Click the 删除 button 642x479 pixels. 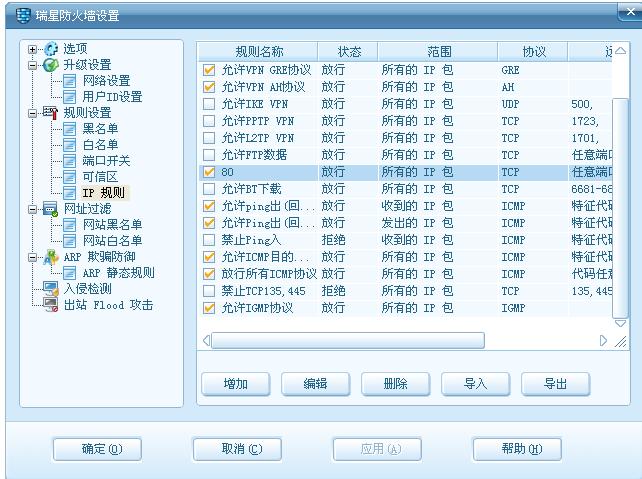[x=396, y=384]
